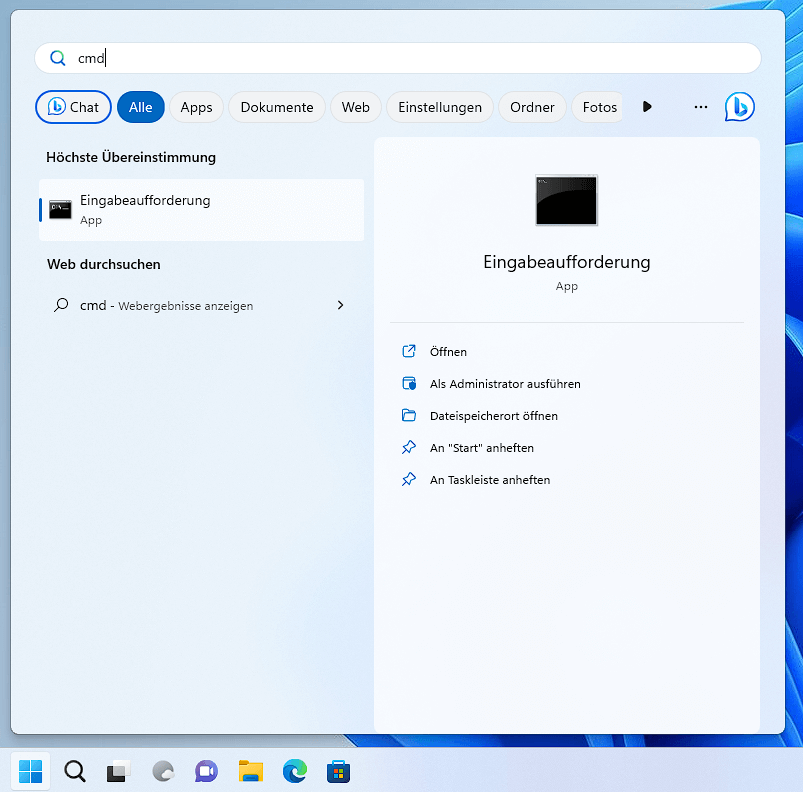Screen dimensions: 803x792
Task: Switch to the Apps filter
Action: click(196, 107)
